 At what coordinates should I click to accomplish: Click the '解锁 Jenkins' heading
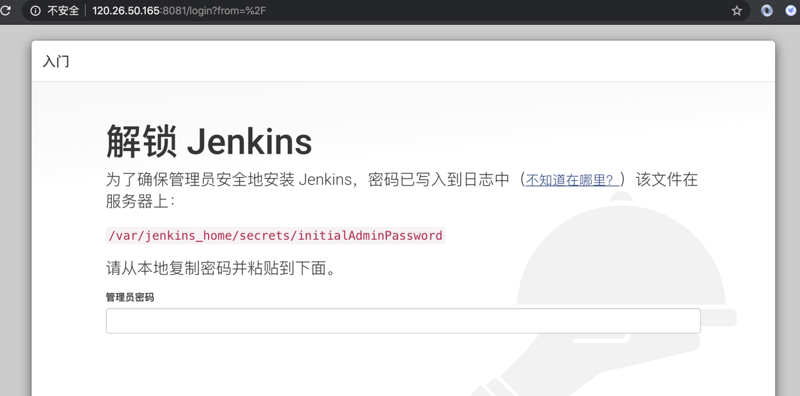pyautogui.click(x=209, y=141)
